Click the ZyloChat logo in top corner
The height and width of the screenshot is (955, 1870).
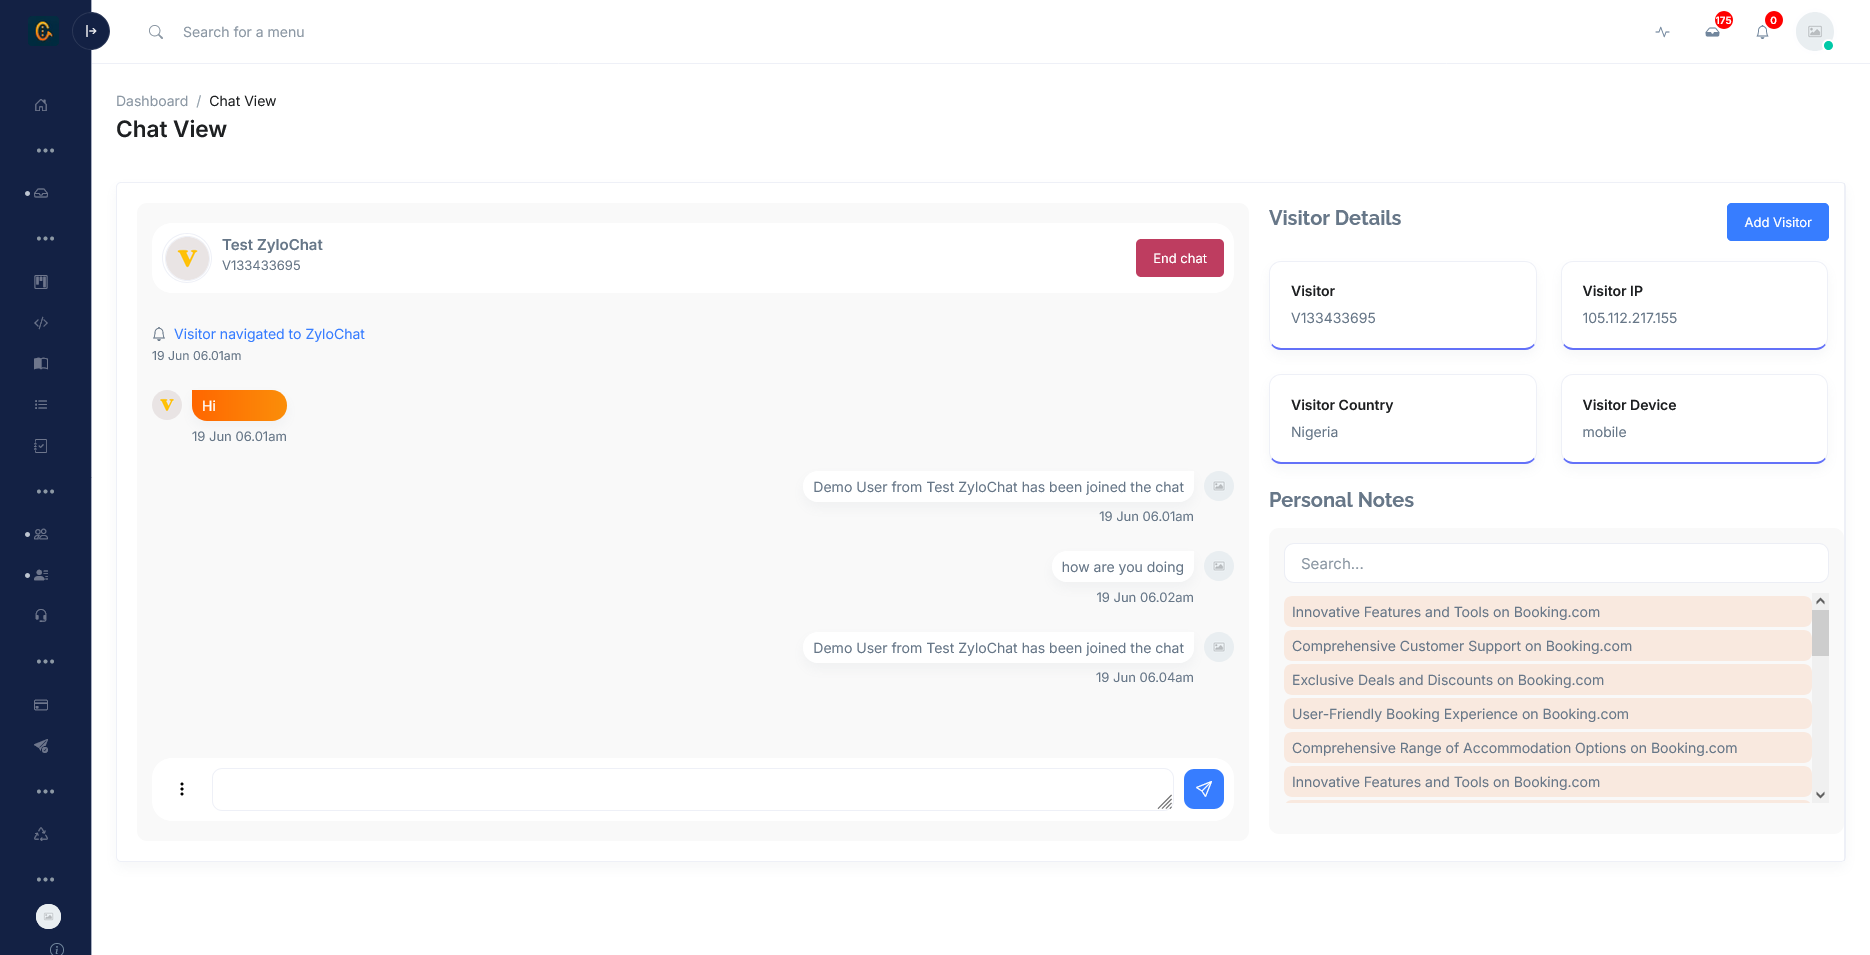43,31
